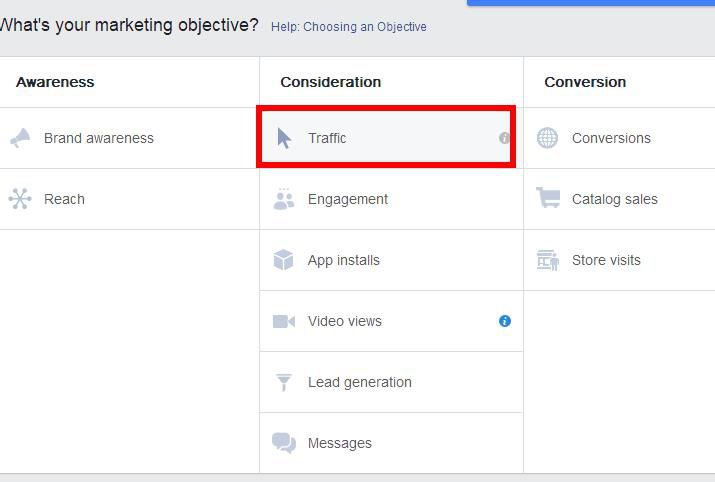Click the Brand awareness megaphone icon
This screenshot has width=715, height=482.
point(20,138)
